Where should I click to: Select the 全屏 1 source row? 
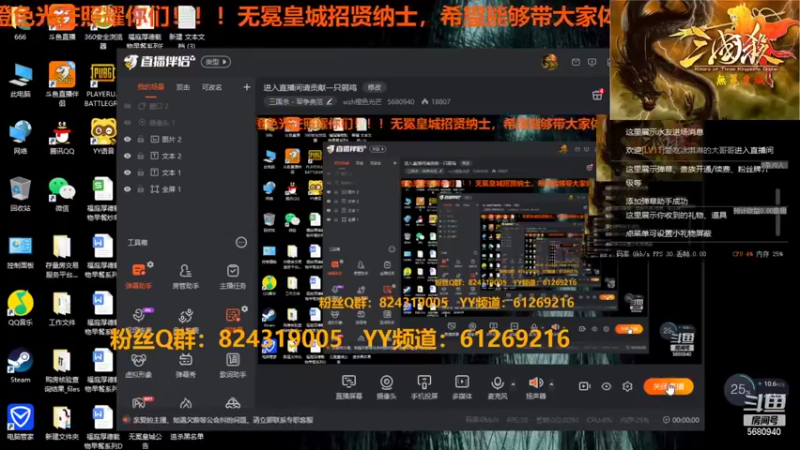tap(186, 189)
